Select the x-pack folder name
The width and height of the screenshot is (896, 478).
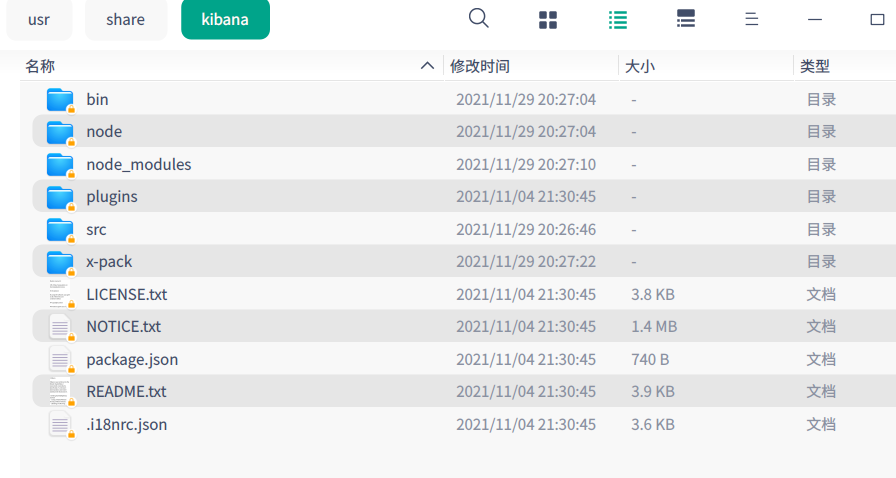pos(109,262)
